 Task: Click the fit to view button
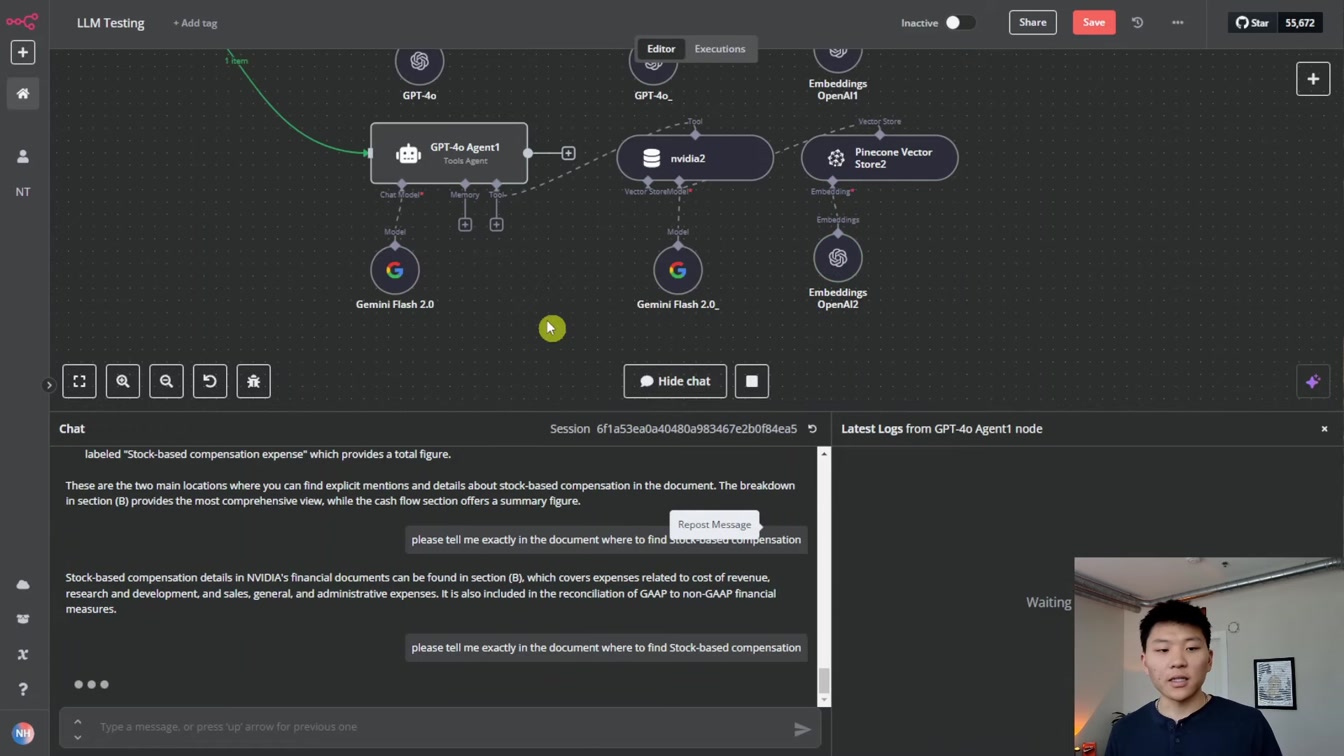coord(79,381)
